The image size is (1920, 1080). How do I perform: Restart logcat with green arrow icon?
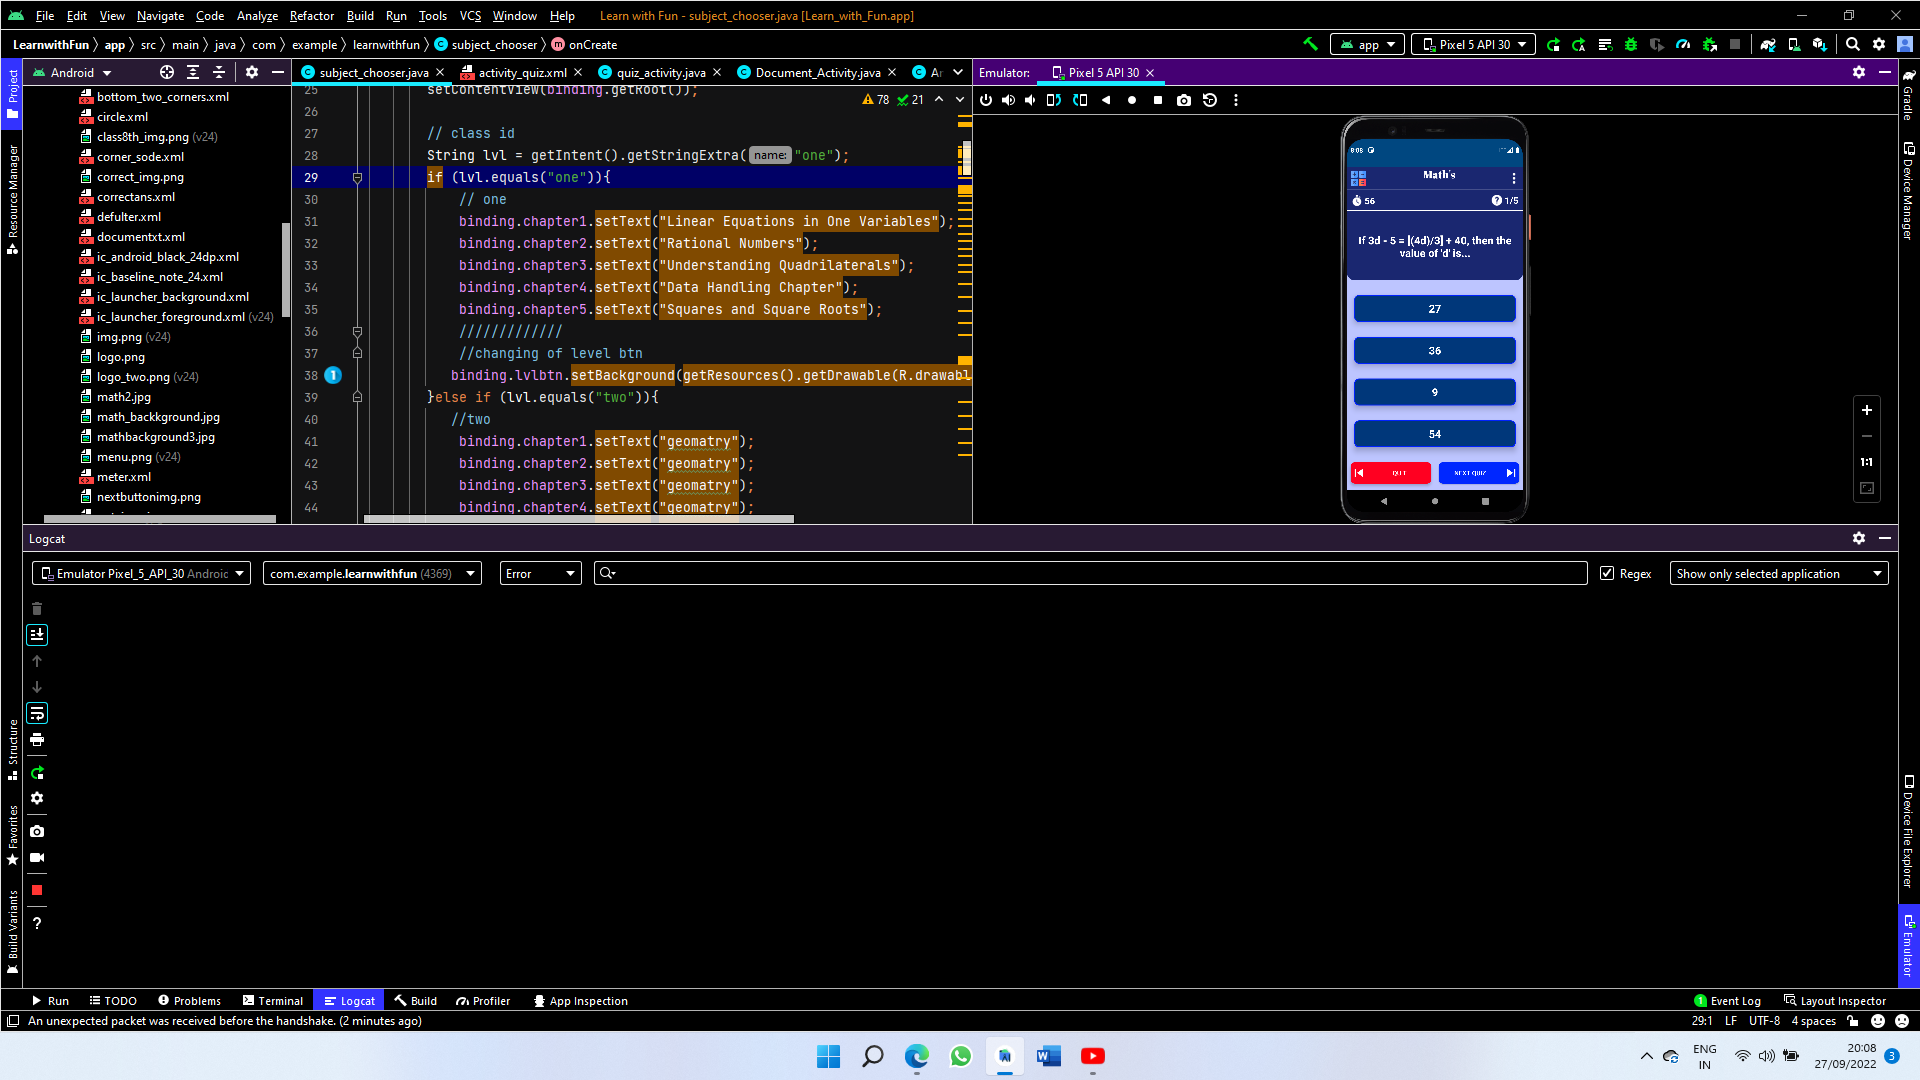(x=37, y=773)
